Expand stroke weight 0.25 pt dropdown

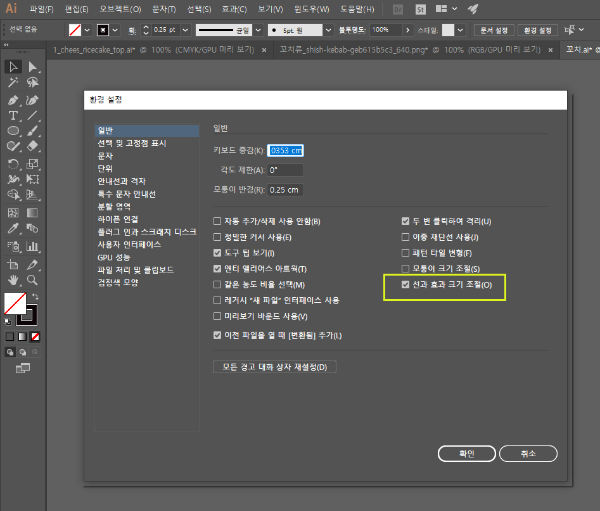(x=185, y=30)
